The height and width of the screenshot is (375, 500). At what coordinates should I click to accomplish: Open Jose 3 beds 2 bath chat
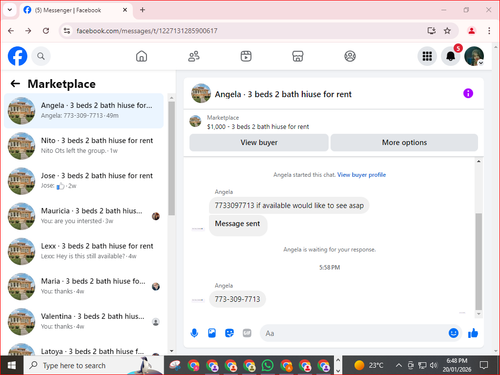84,181
